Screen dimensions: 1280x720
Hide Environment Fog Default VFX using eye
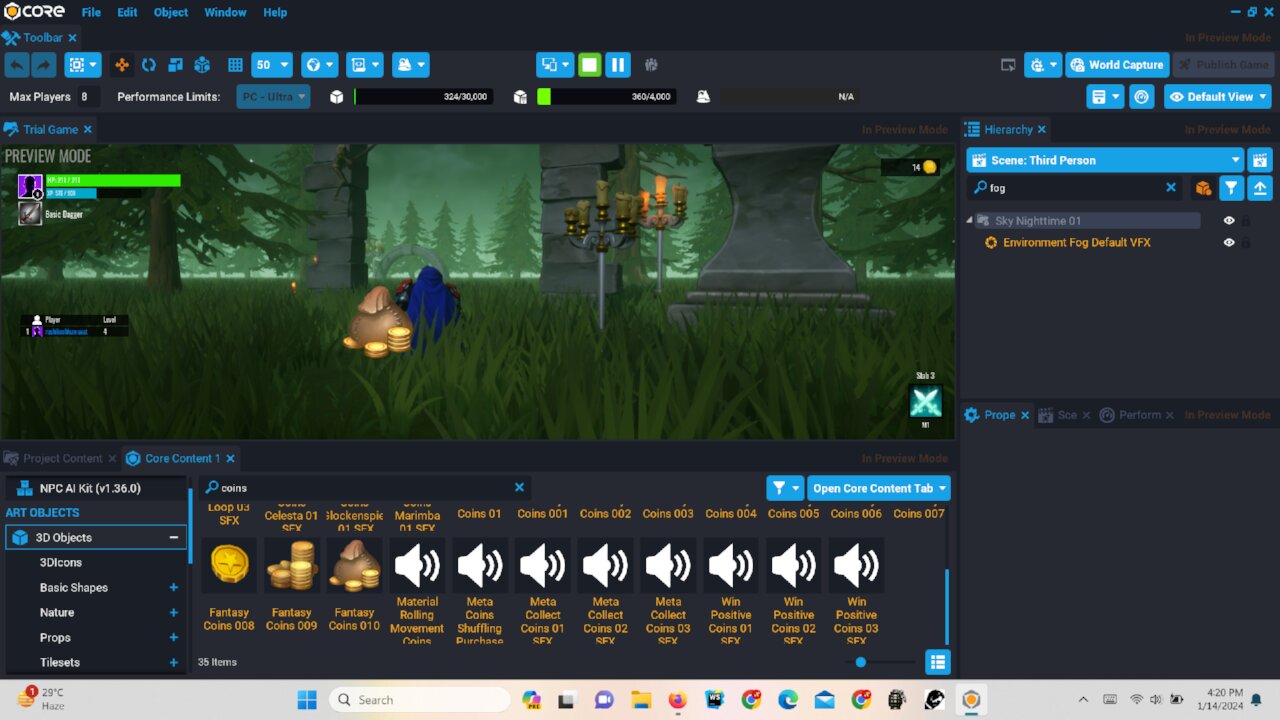[x=1229, y=242]
